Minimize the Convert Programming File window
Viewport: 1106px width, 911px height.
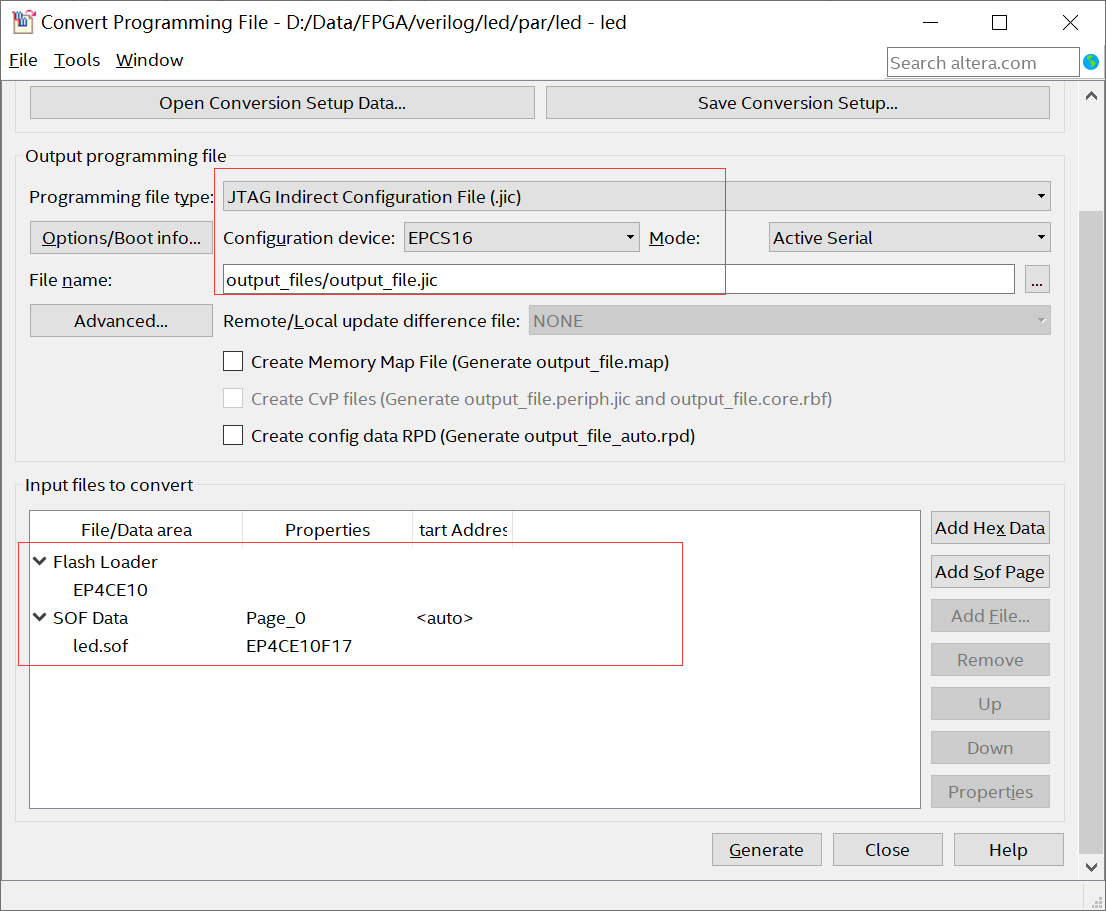(930, 23)
